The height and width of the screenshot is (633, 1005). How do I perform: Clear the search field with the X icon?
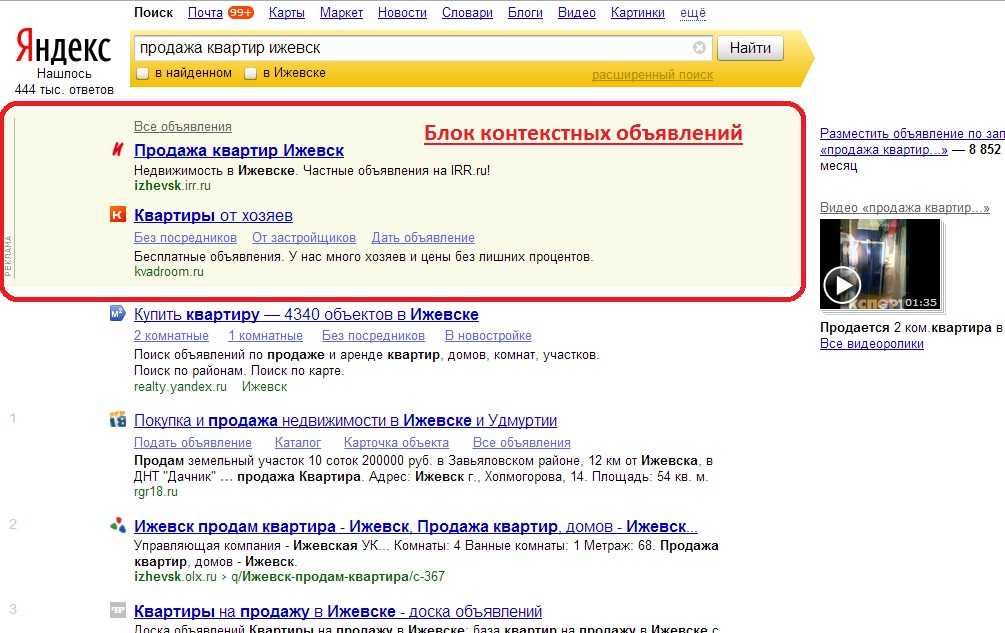[x=699, y=47]
